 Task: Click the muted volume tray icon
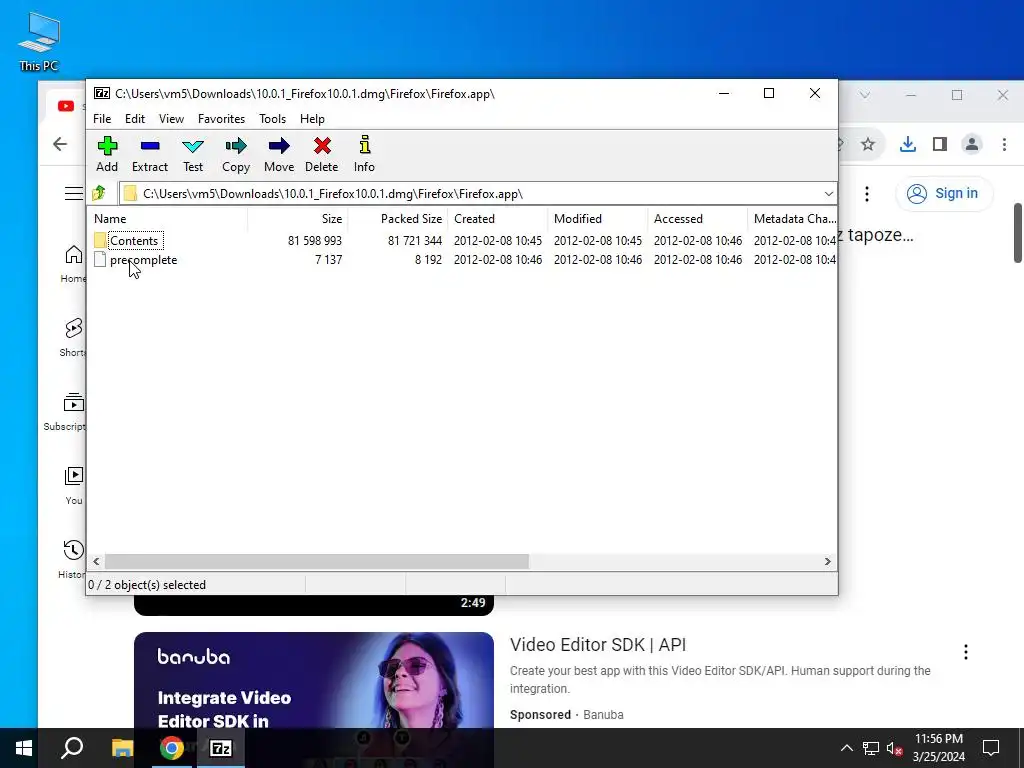pos(895,748)
